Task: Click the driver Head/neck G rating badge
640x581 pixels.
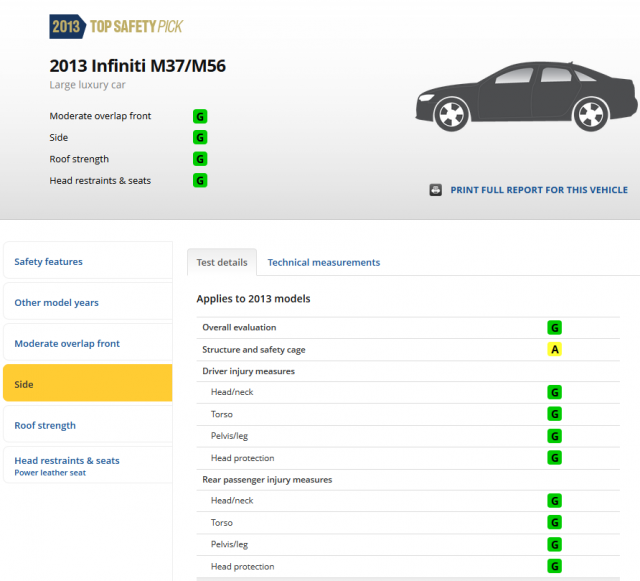Action: [x=554, y=392]
